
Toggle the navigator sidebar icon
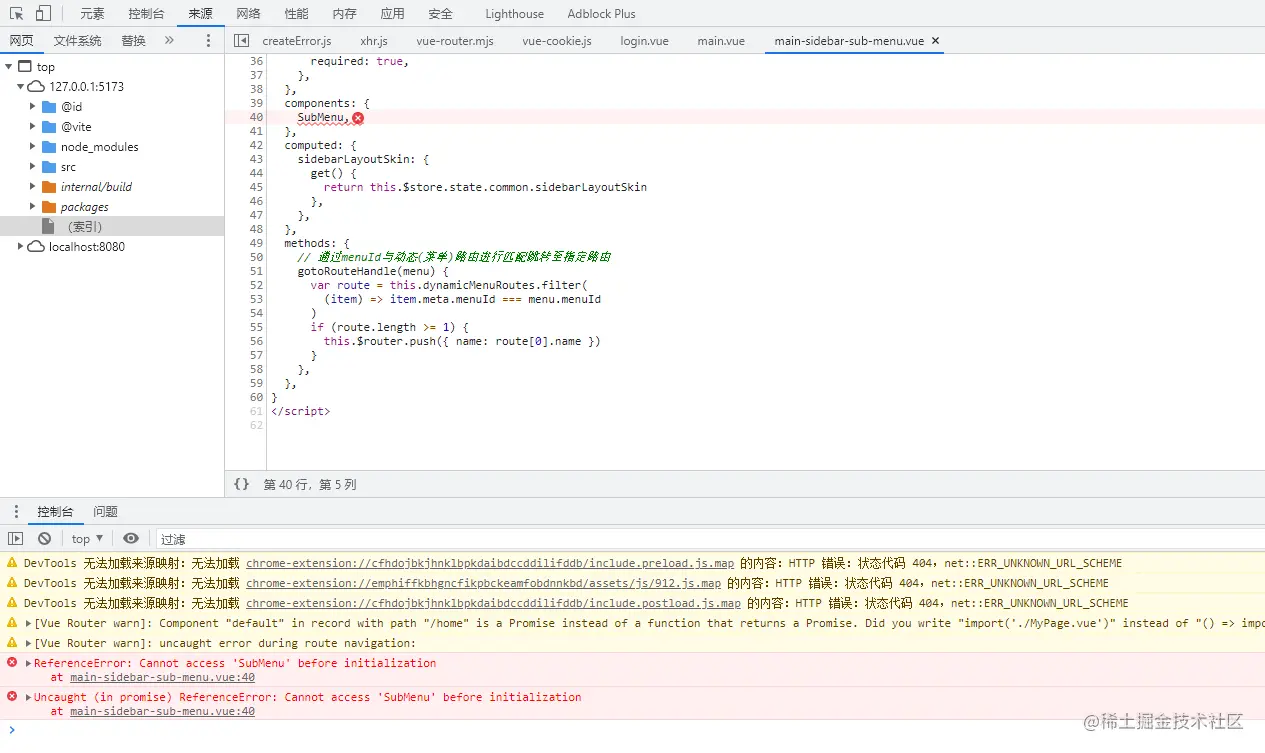point(241,41)
